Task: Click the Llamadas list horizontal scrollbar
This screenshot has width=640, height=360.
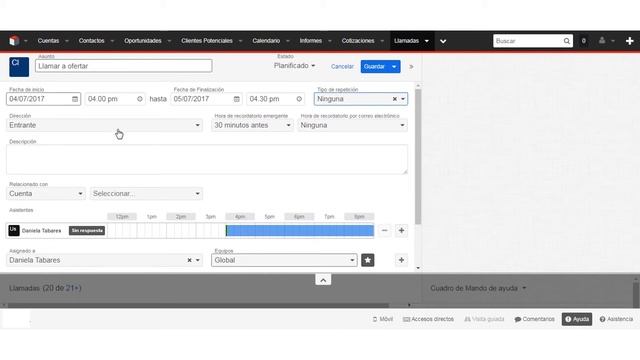Action: coord(198,305)
